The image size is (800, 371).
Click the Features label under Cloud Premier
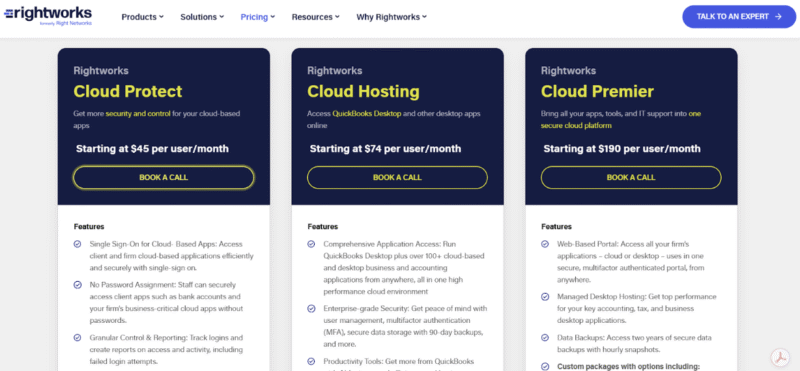click(556, 227)
